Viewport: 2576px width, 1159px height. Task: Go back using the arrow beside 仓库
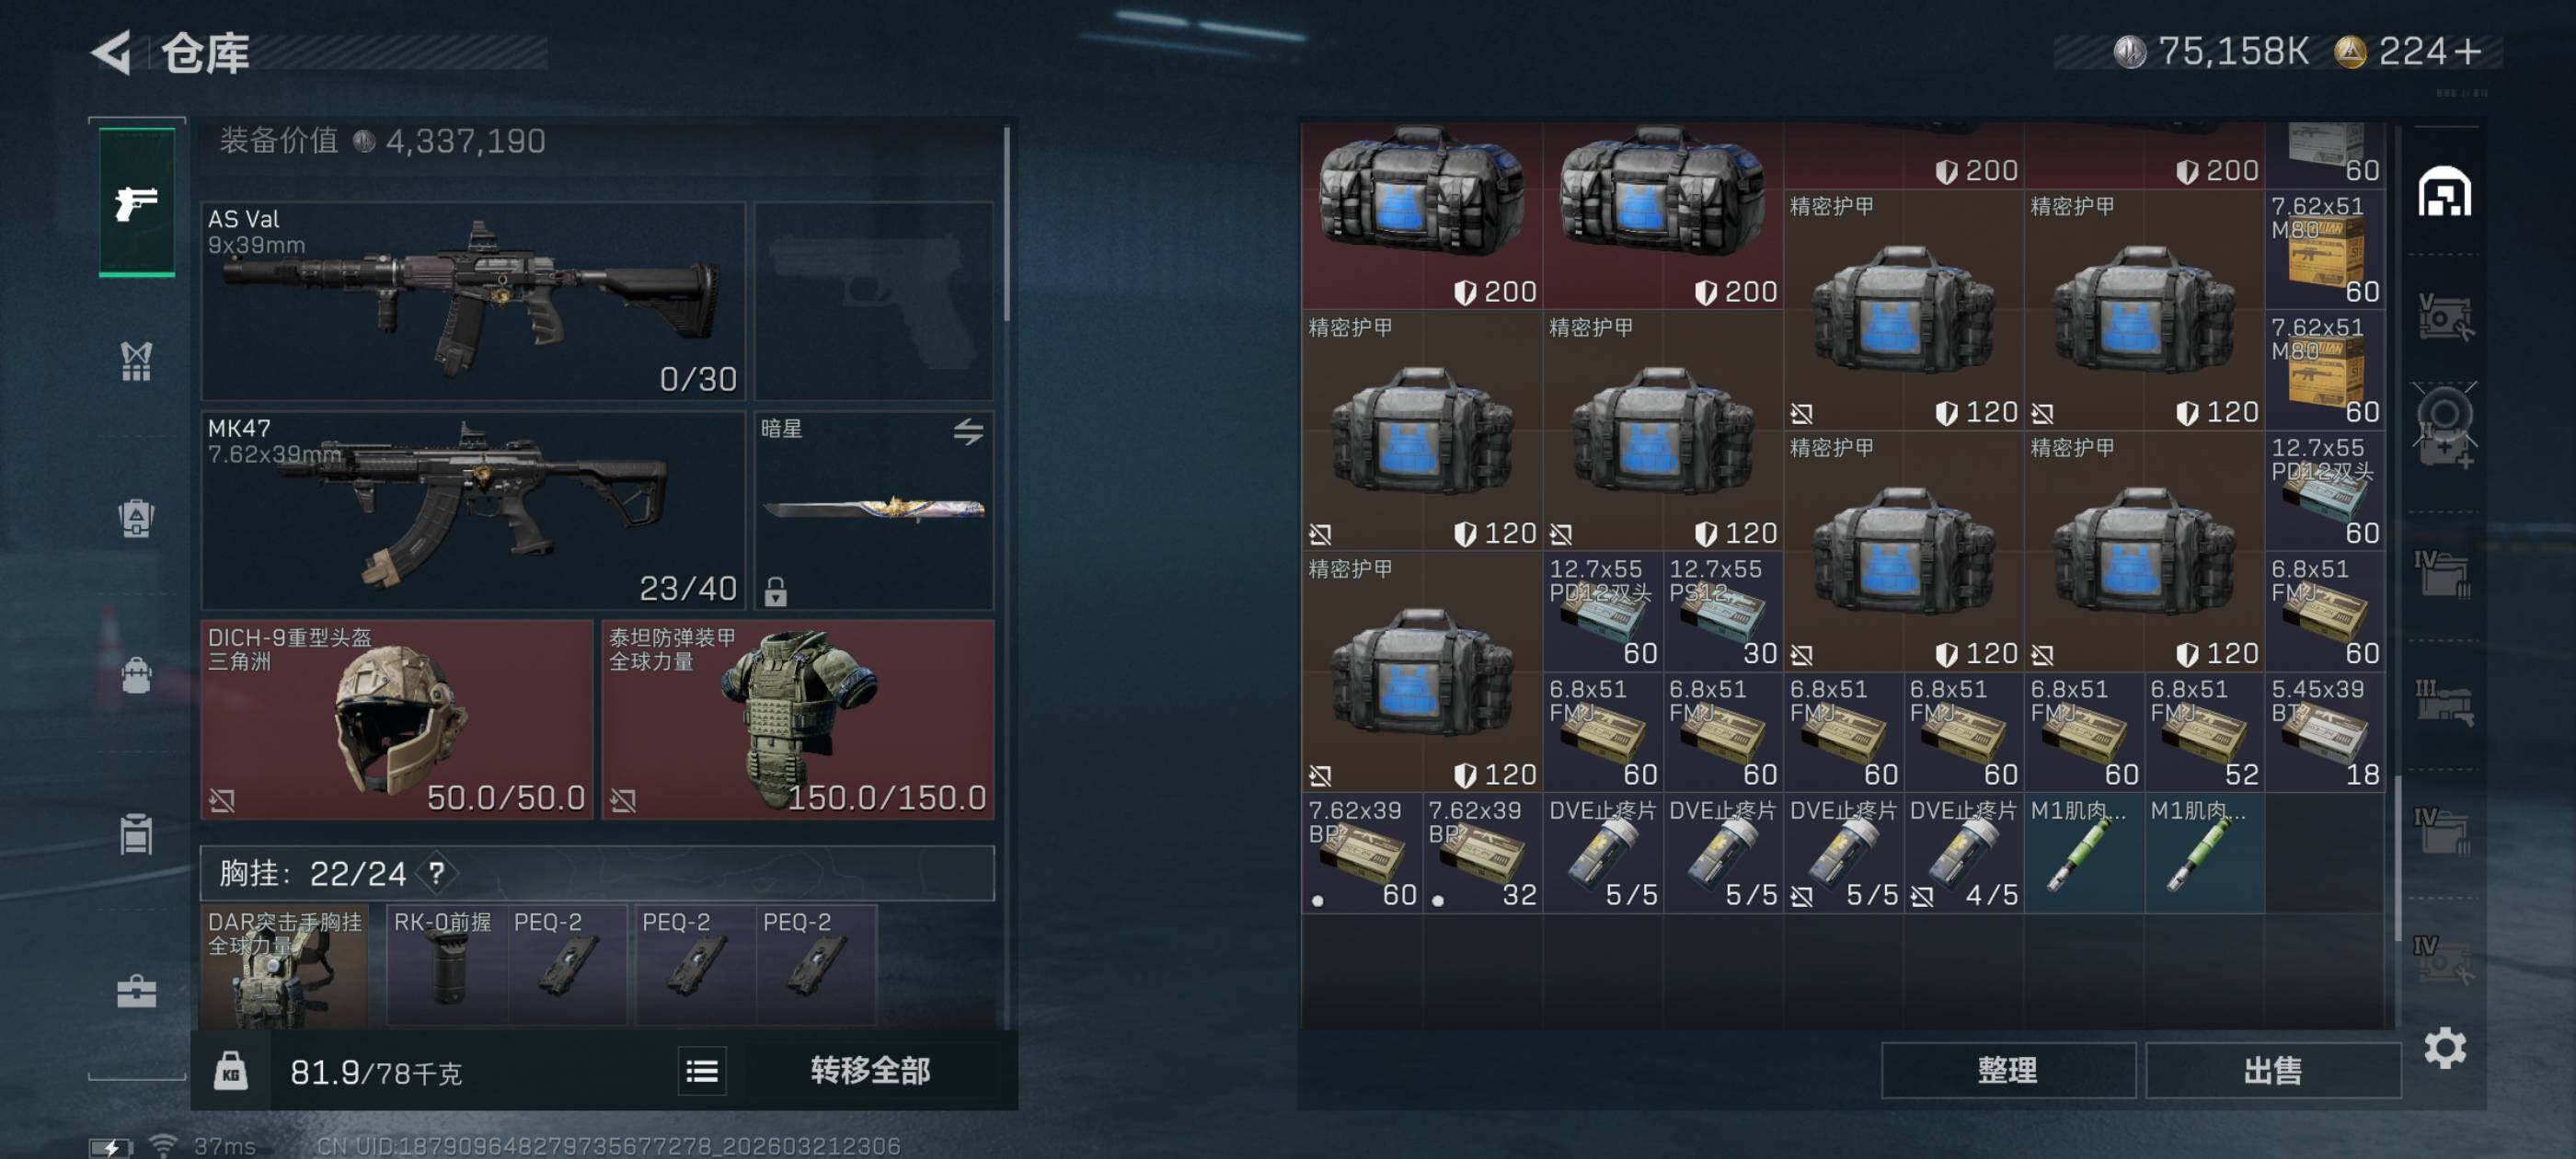[x=112, y=52]
